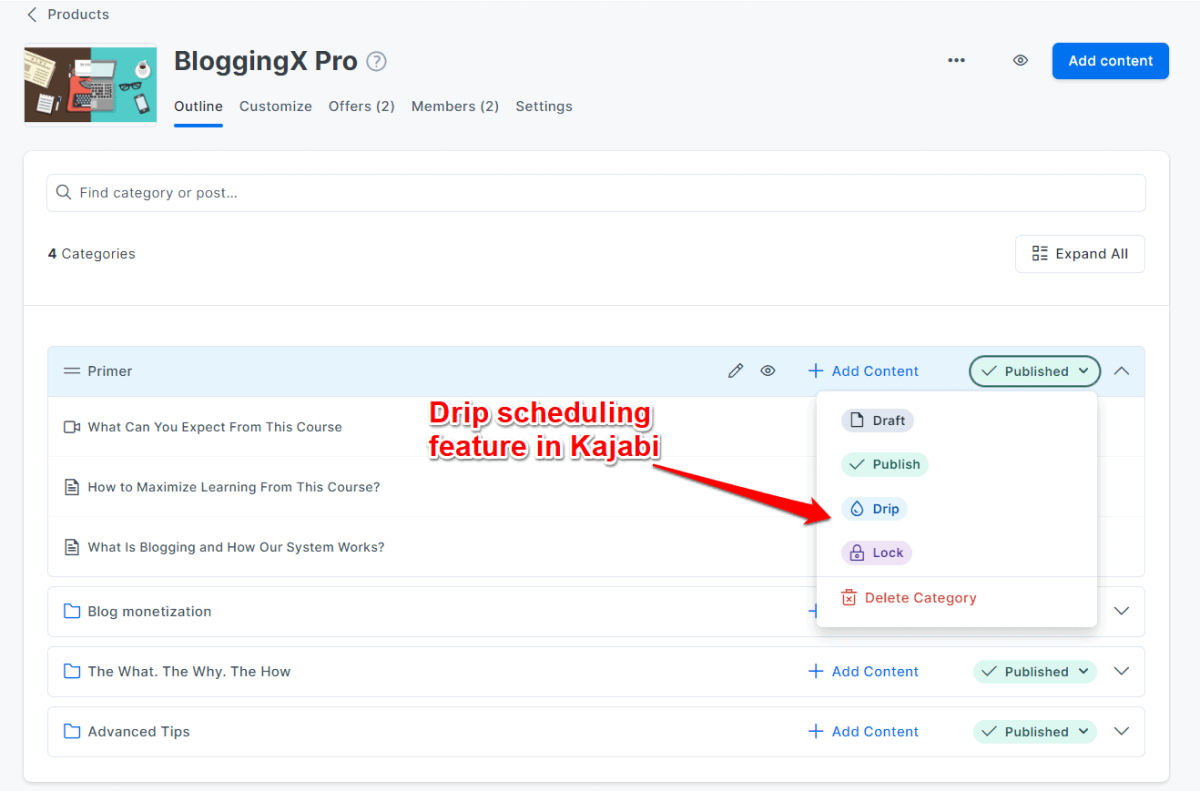The height and width of the screenshot is (791, 1200).
Task: Preview Primer category with eye icon
Action: (768, 371)
